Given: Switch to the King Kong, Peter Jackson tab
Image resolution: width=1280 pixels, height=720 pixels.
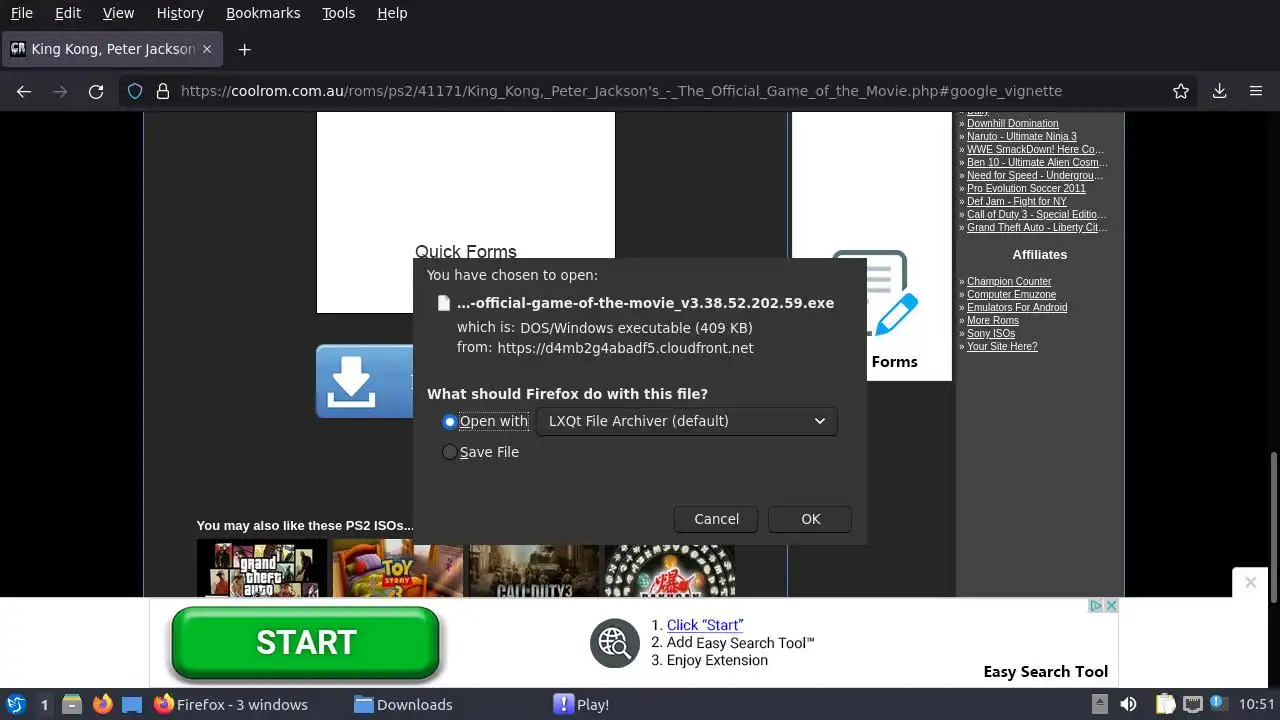Looking at the screenshot, I should (111, 49).
